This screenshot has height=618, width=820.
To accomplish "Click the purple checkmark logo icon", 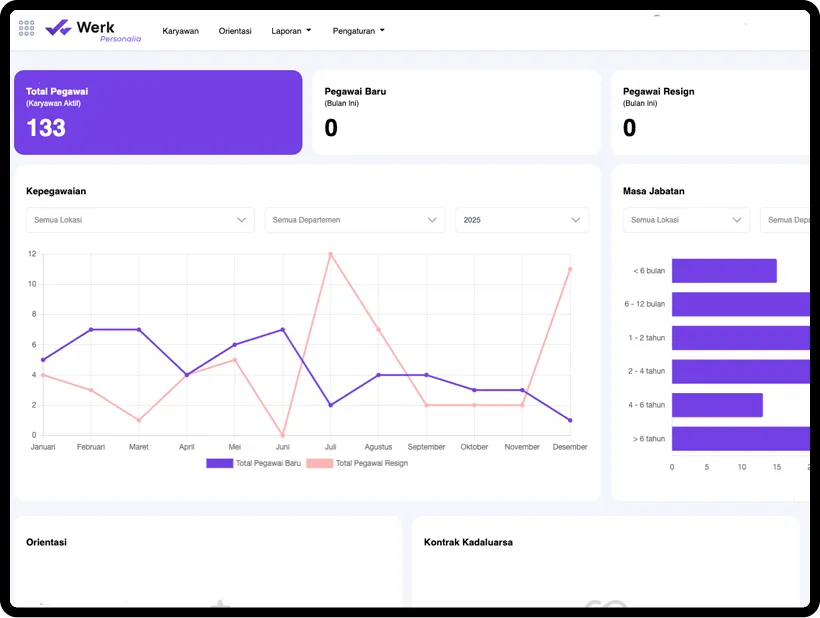I will [58, 27].
